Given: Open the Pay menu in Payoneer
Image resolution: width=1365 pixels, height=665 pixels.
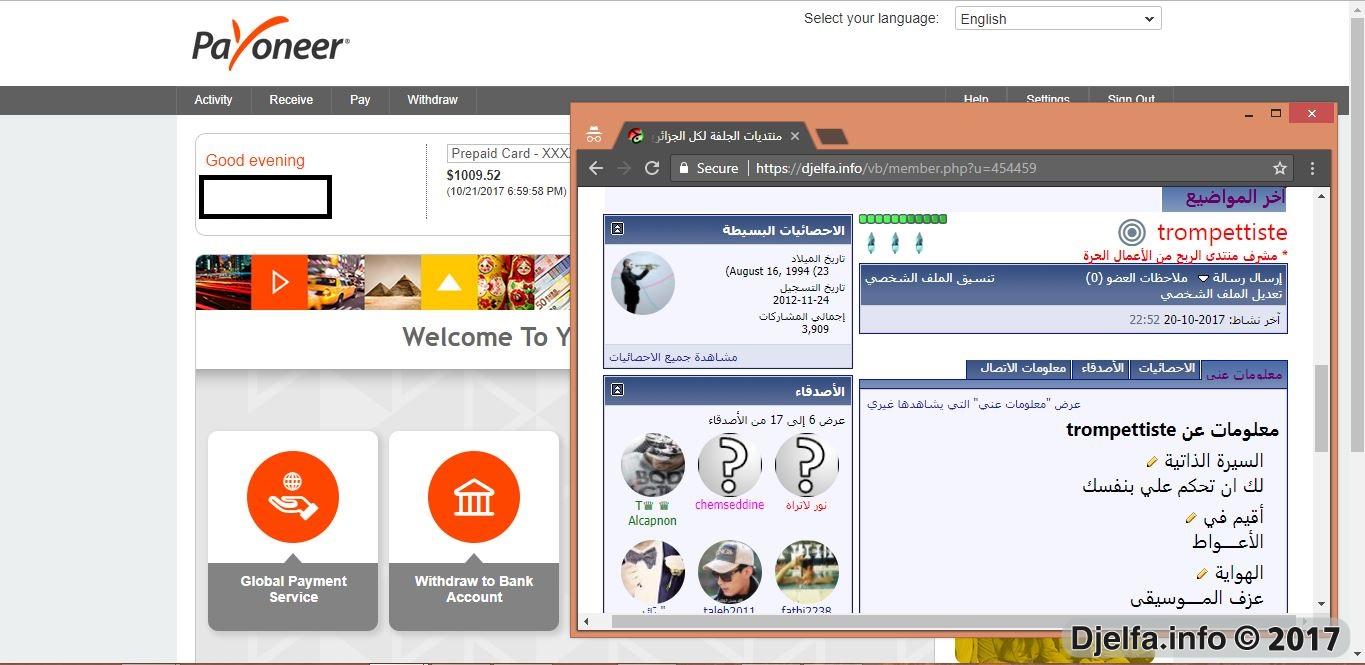Looking at the screenshot, I should (x=360, y=100).
